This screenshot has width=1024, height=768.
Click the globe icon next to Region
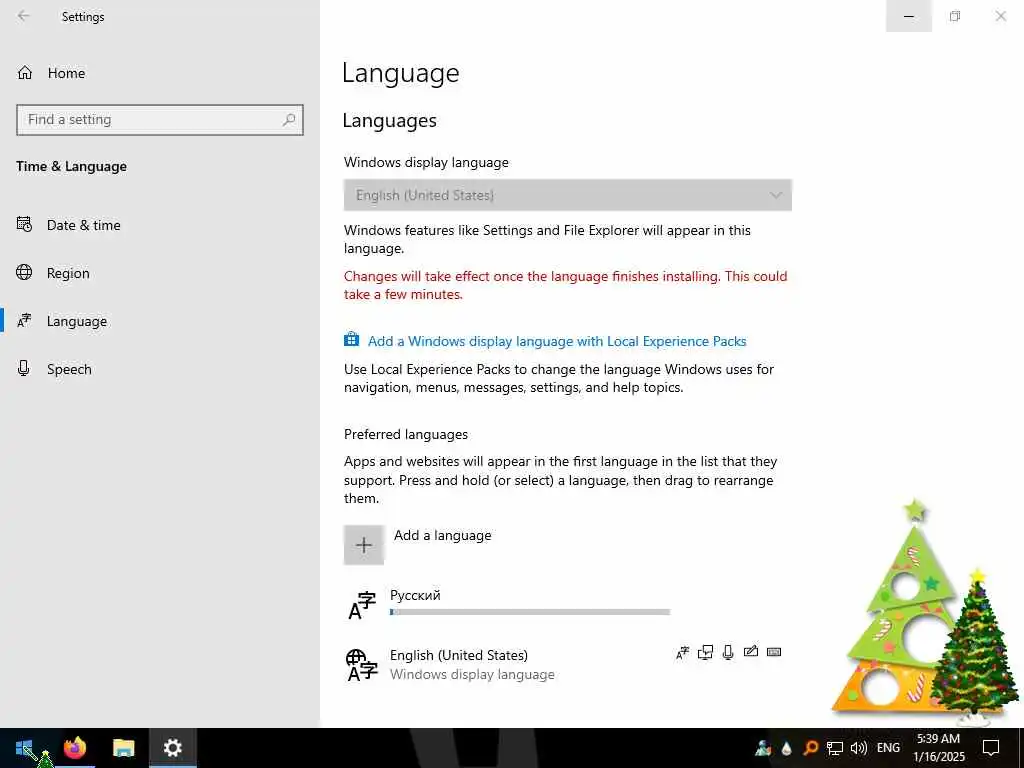pyautogui.click(x=24, y=272)
